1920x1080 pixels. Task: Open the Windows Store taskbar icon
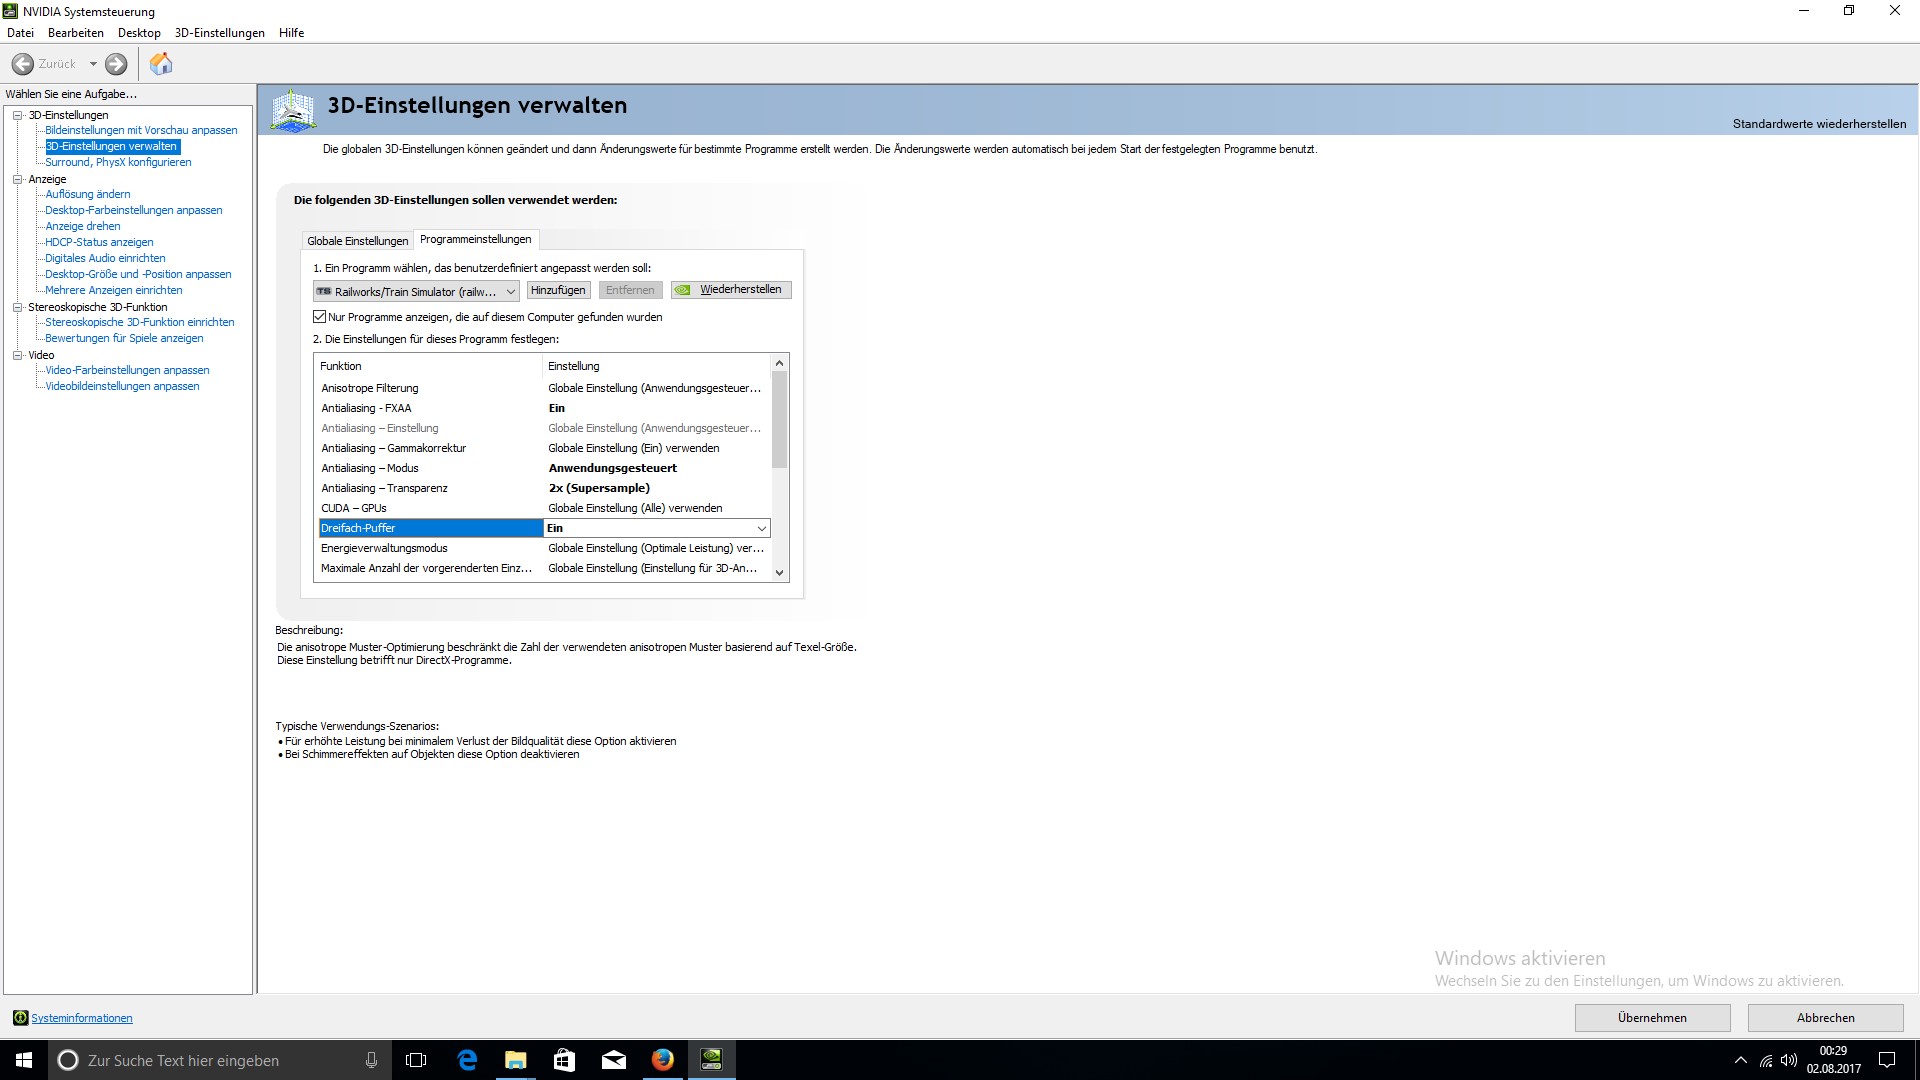564,1060
